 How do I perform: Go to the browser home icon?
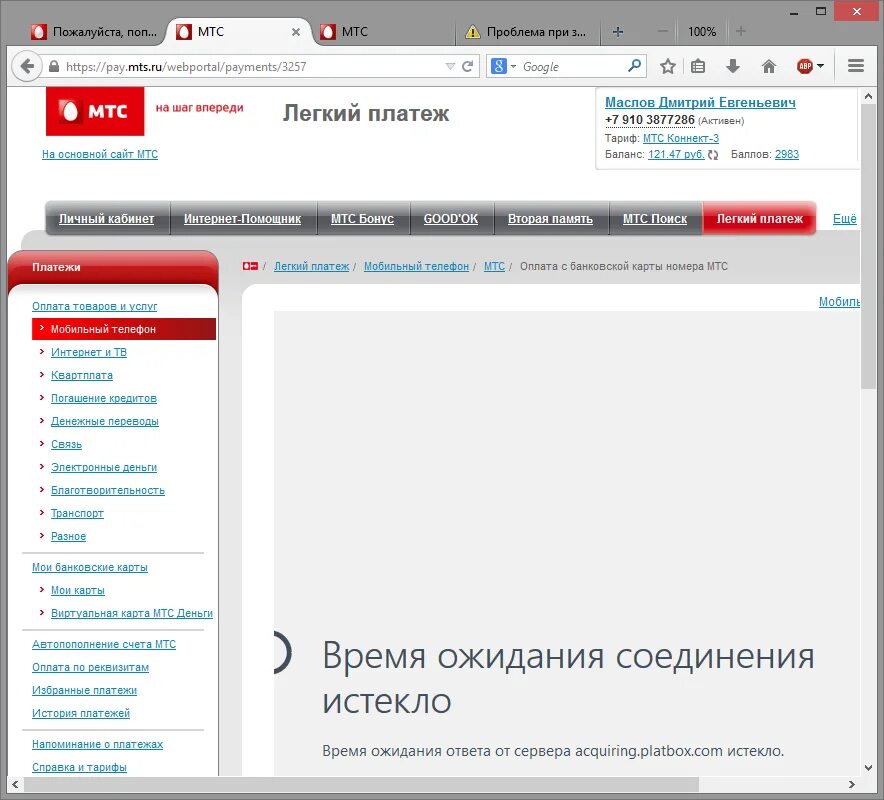(x=769, y=67)
